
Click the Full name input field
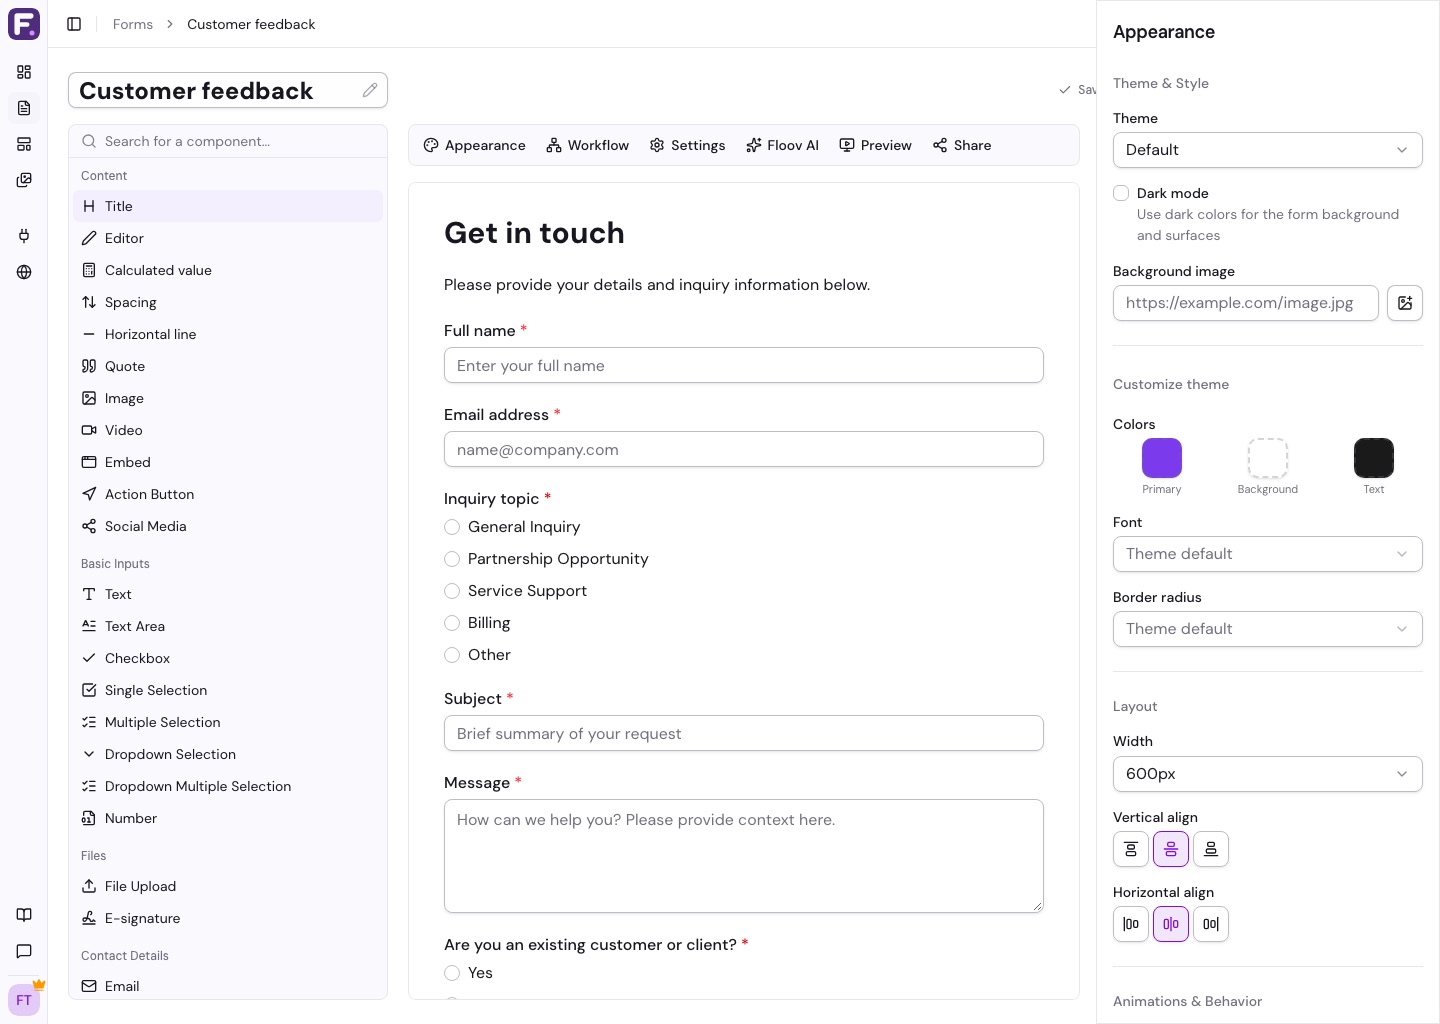tap(744, 365)
